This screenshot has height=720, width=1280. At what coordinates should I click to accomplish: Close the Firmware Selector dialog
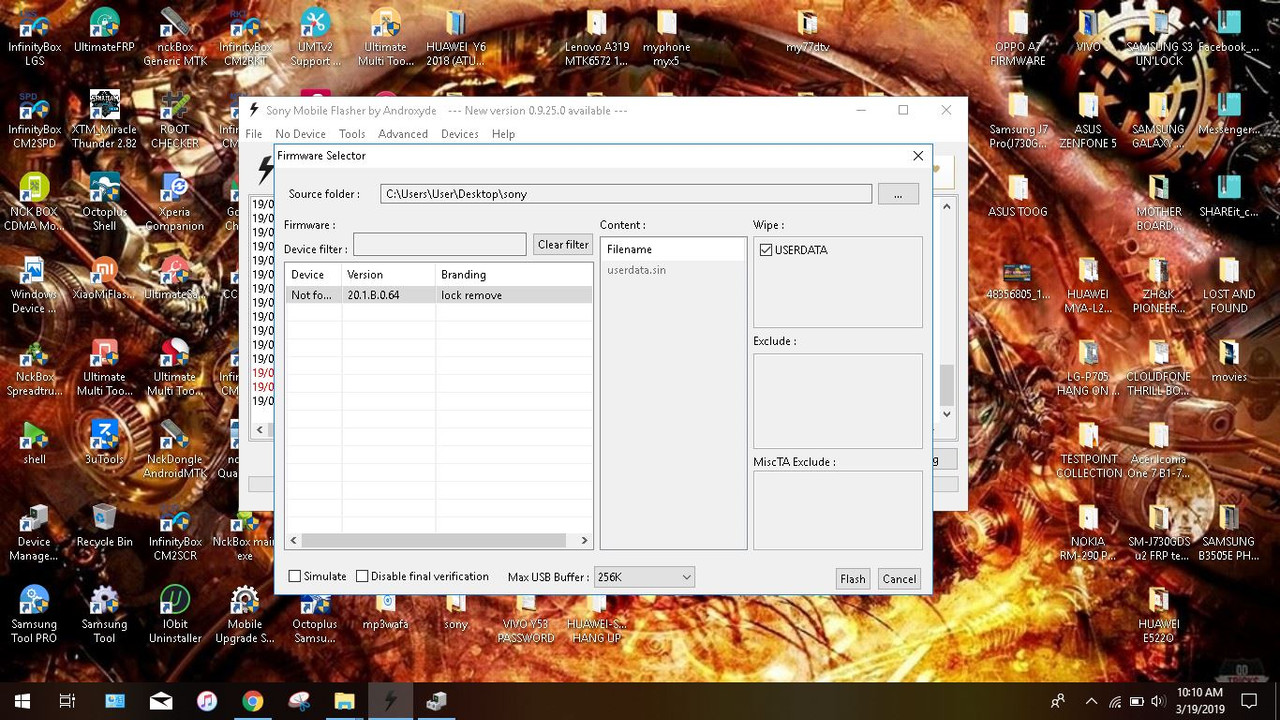[x=918, y=156]
